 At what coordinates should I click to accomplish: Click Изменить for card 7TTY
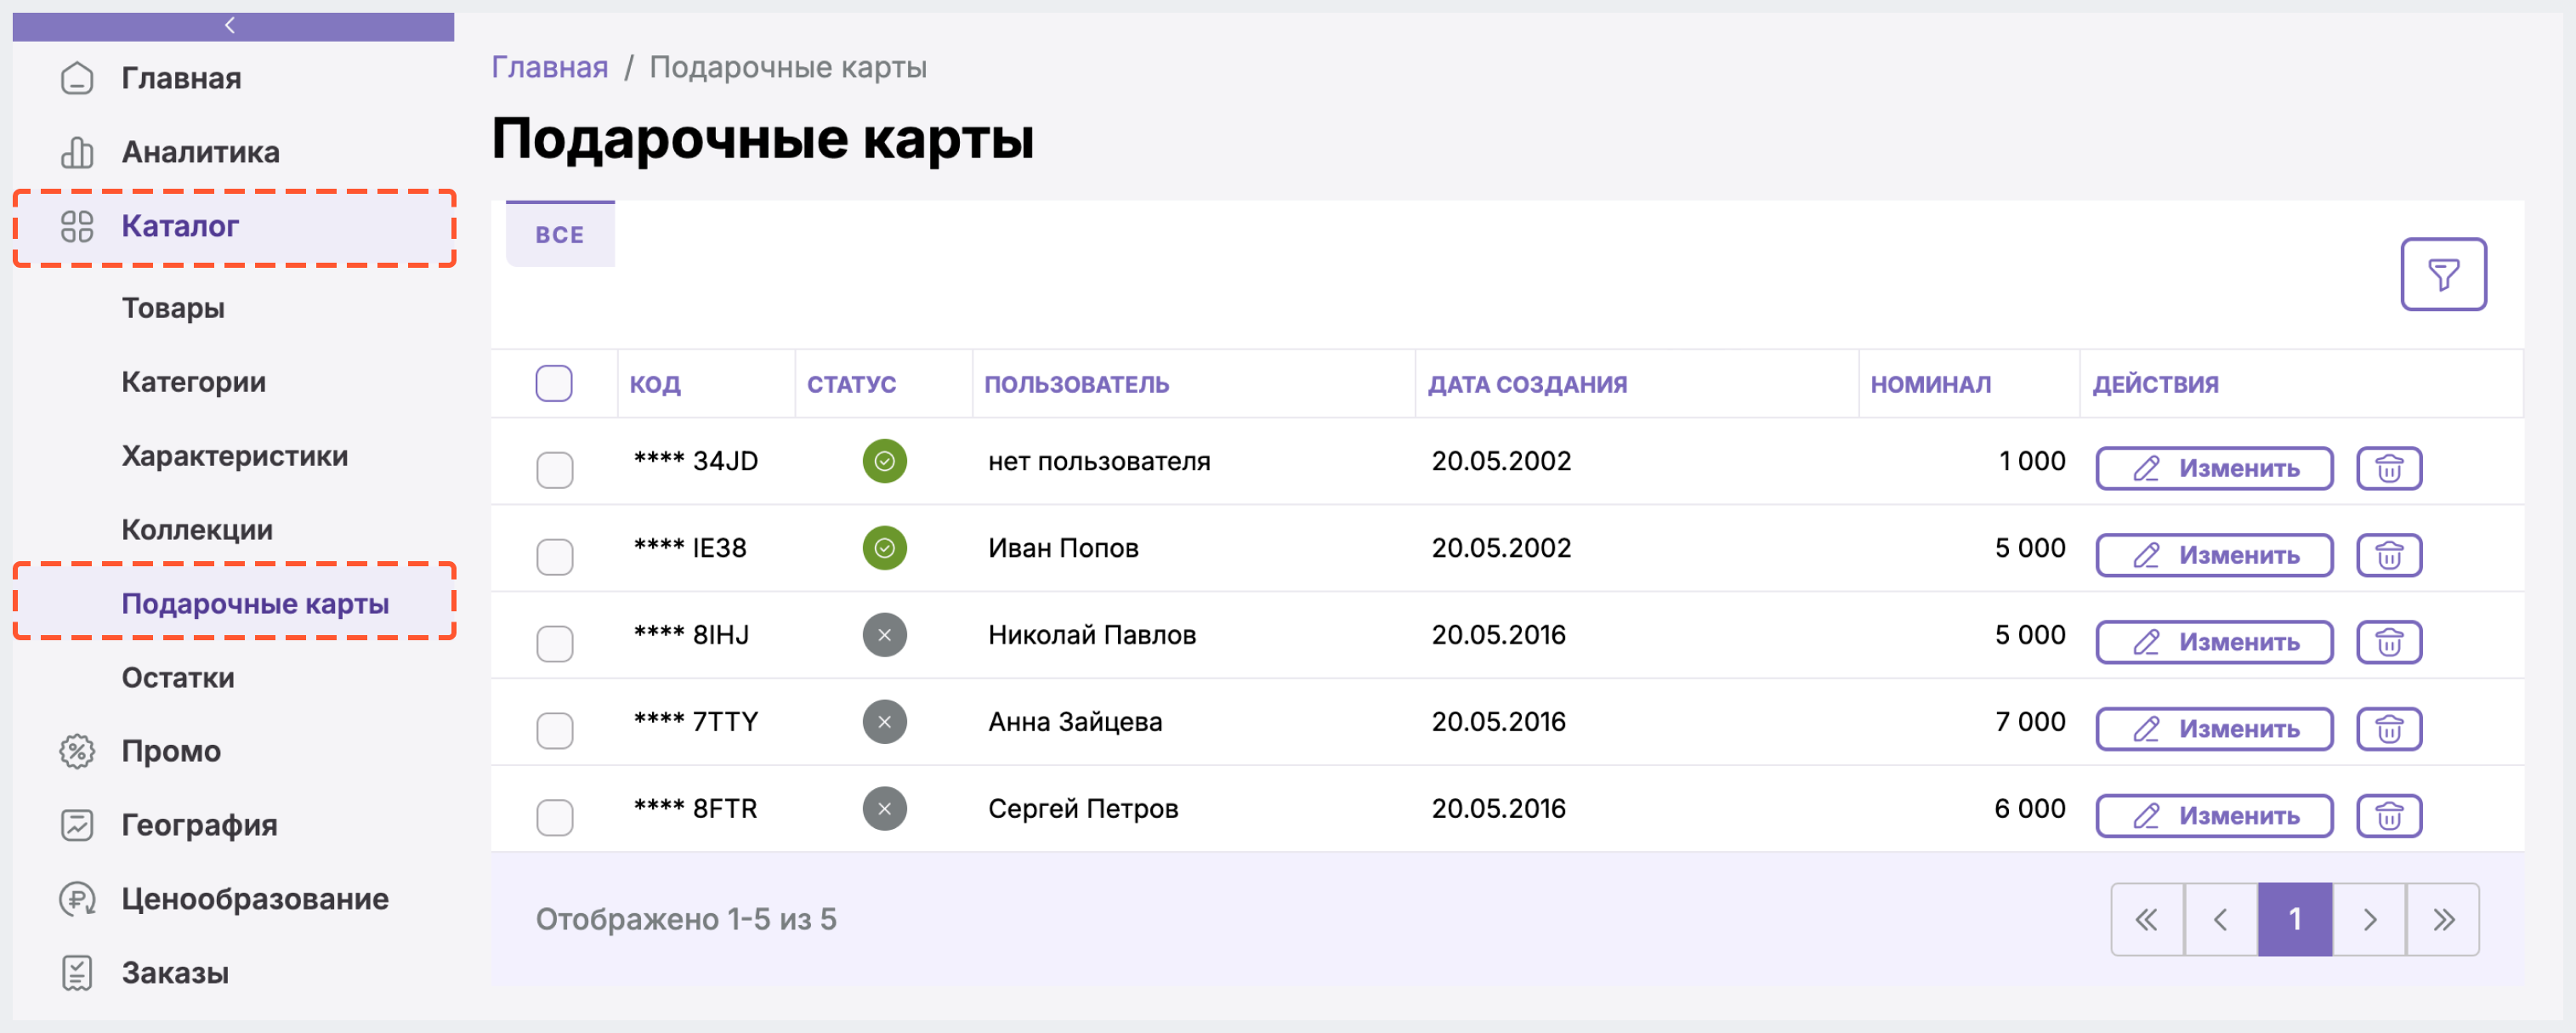pyautogui.click(x=2214, y=729)
